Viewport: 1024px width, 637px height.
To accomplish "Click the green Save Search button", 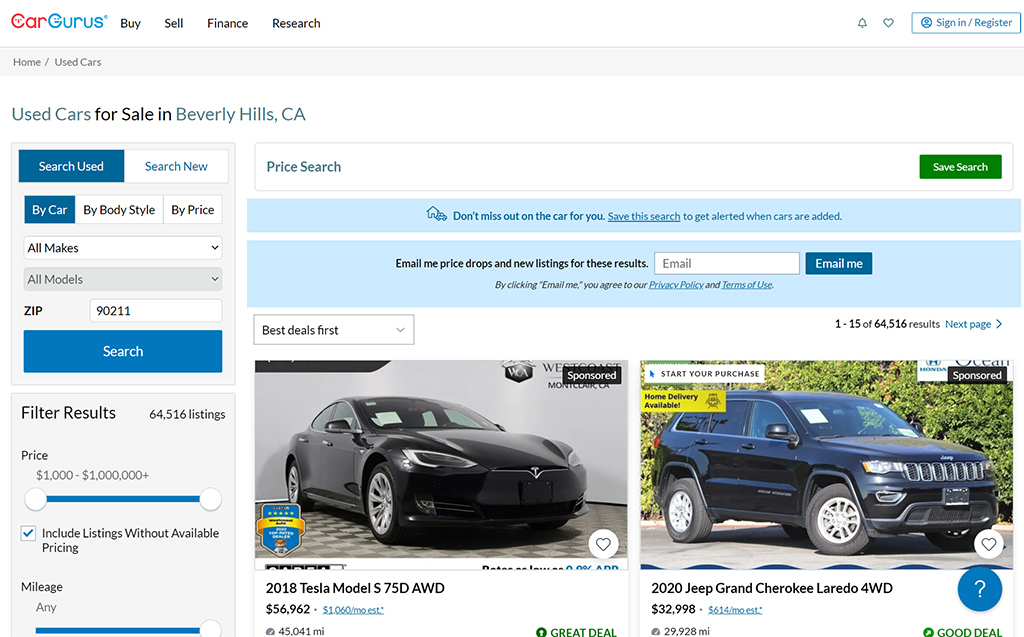I will coord(960,167).
